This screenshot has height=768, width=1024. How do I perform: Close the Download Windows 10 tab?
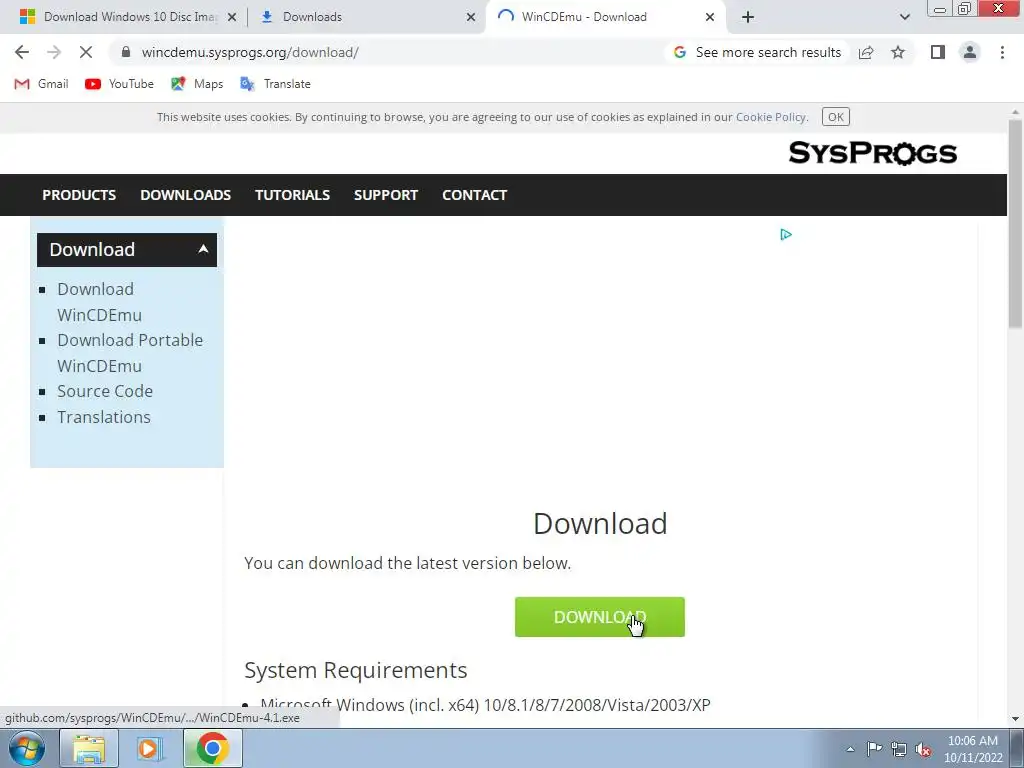tap(232, 17)
